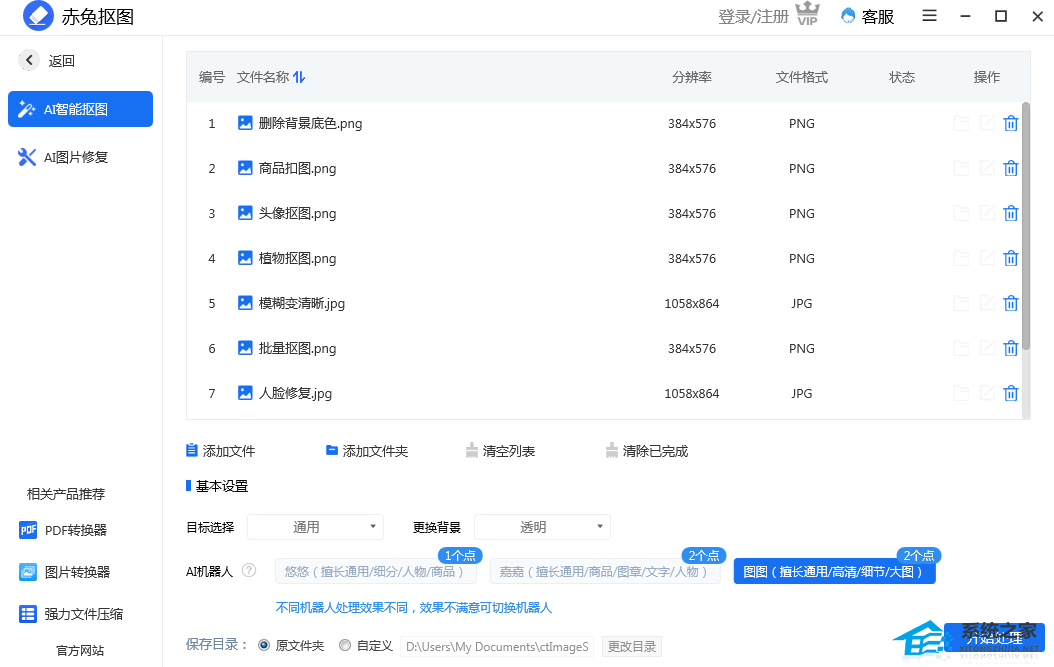
Task: Expand the 目标选择 dropdown
Action: coord(314,527)
